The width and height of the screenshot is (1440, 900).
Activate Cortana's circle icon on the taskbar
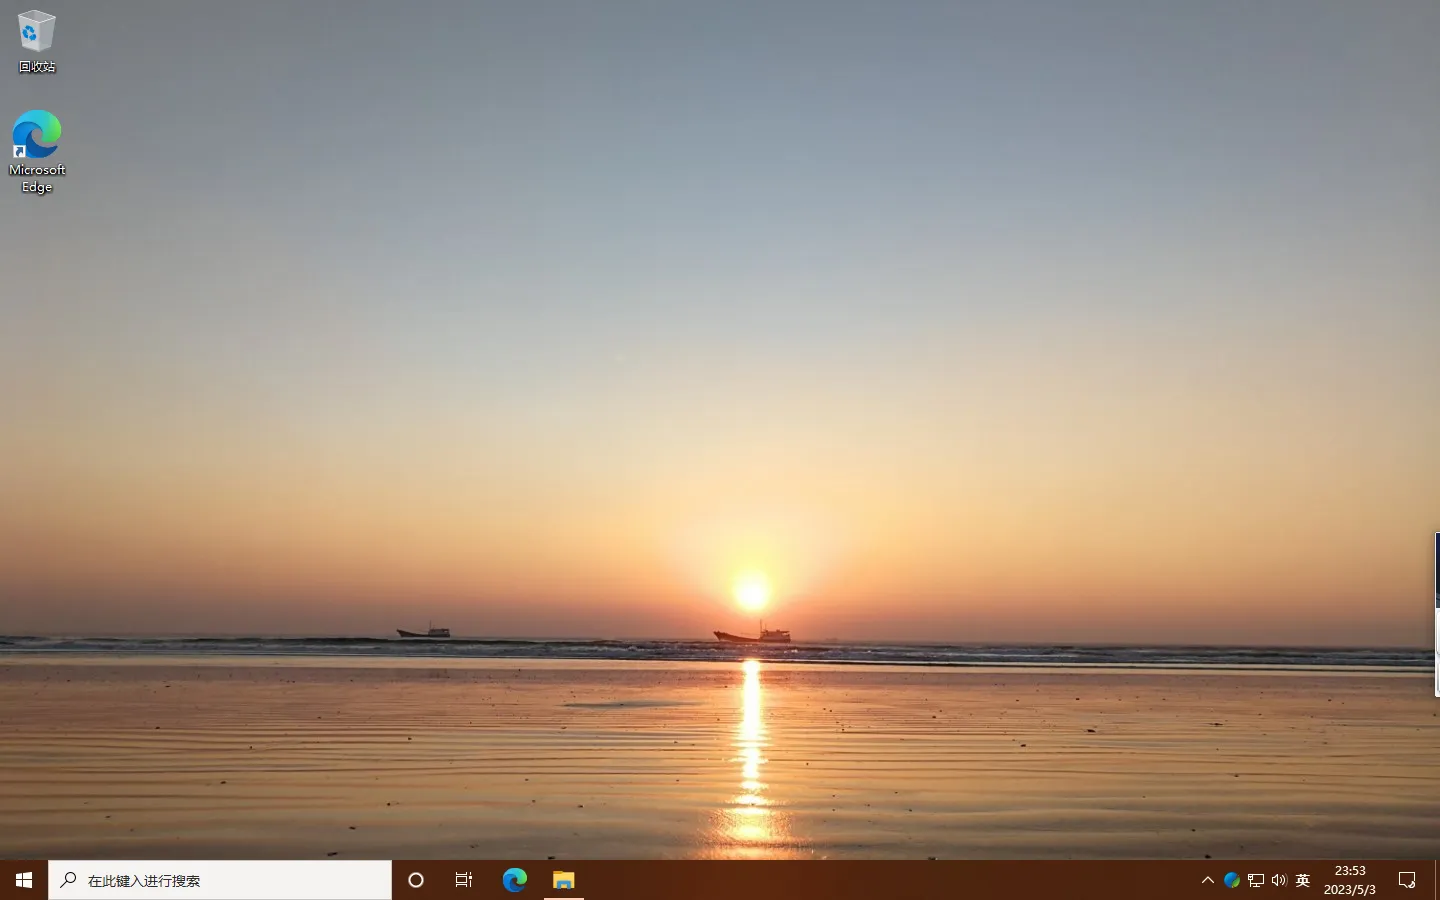pyautogui.click(x=415, y=880)
